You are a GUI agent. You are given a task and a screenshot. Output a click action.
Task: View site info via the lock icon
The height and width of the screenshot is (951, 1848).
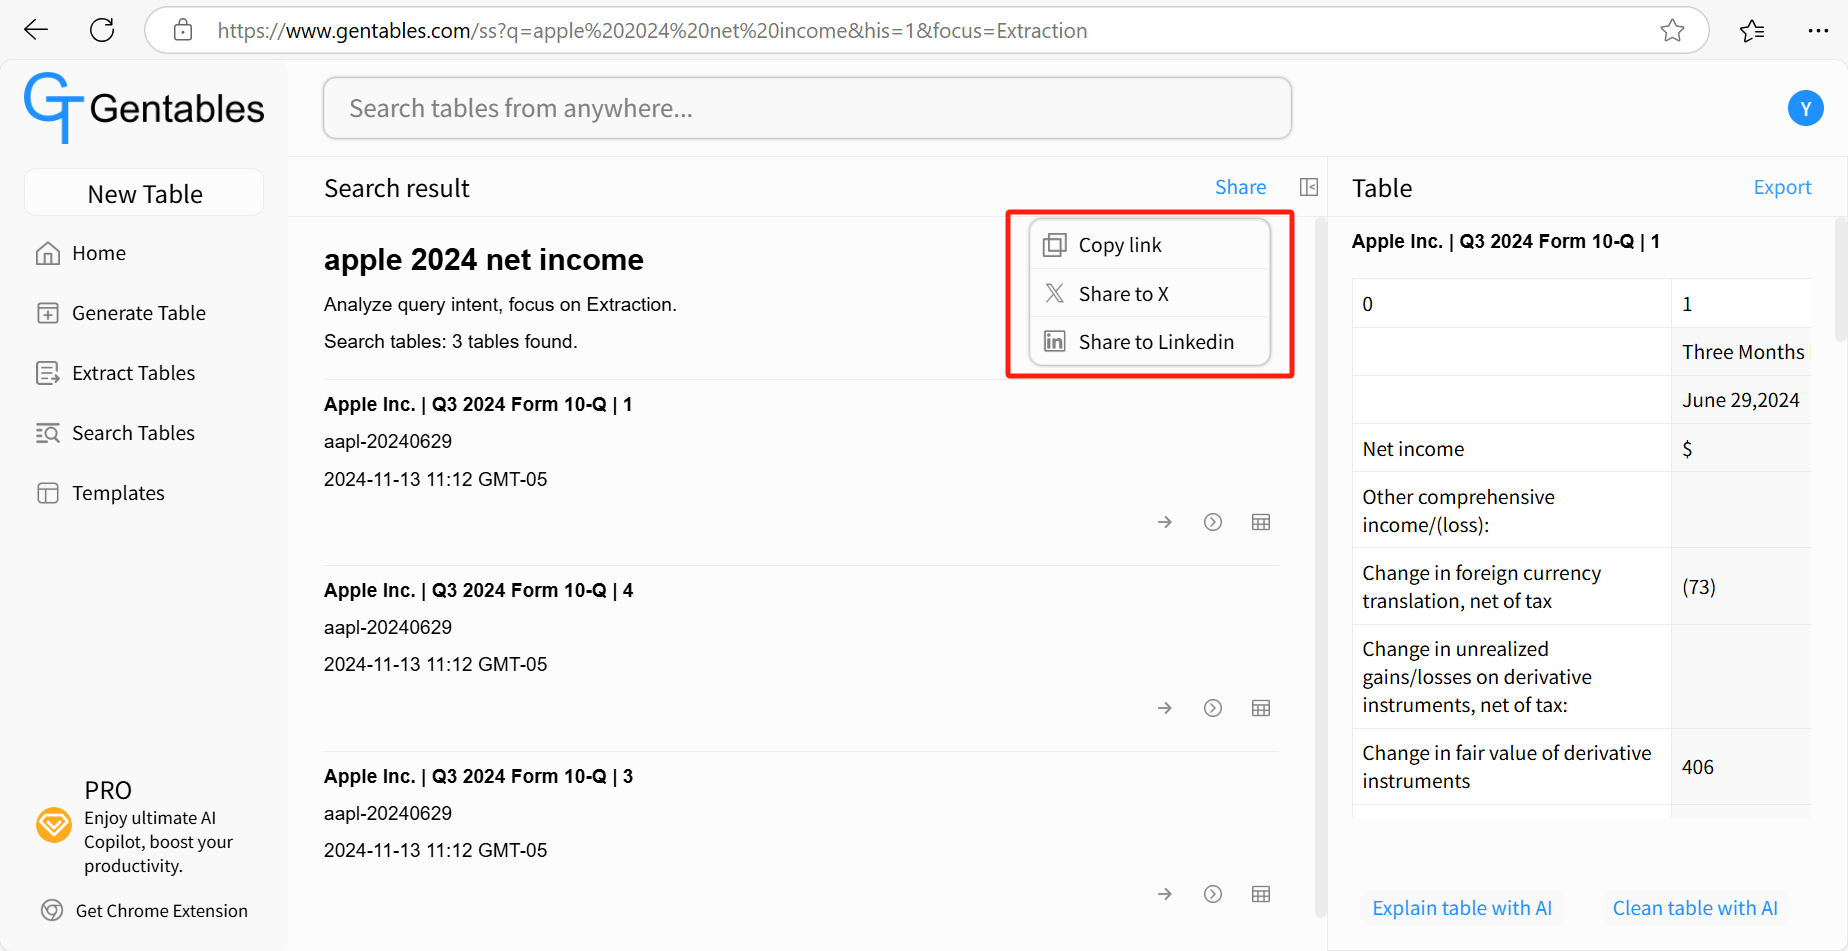[x=183, y=30]
